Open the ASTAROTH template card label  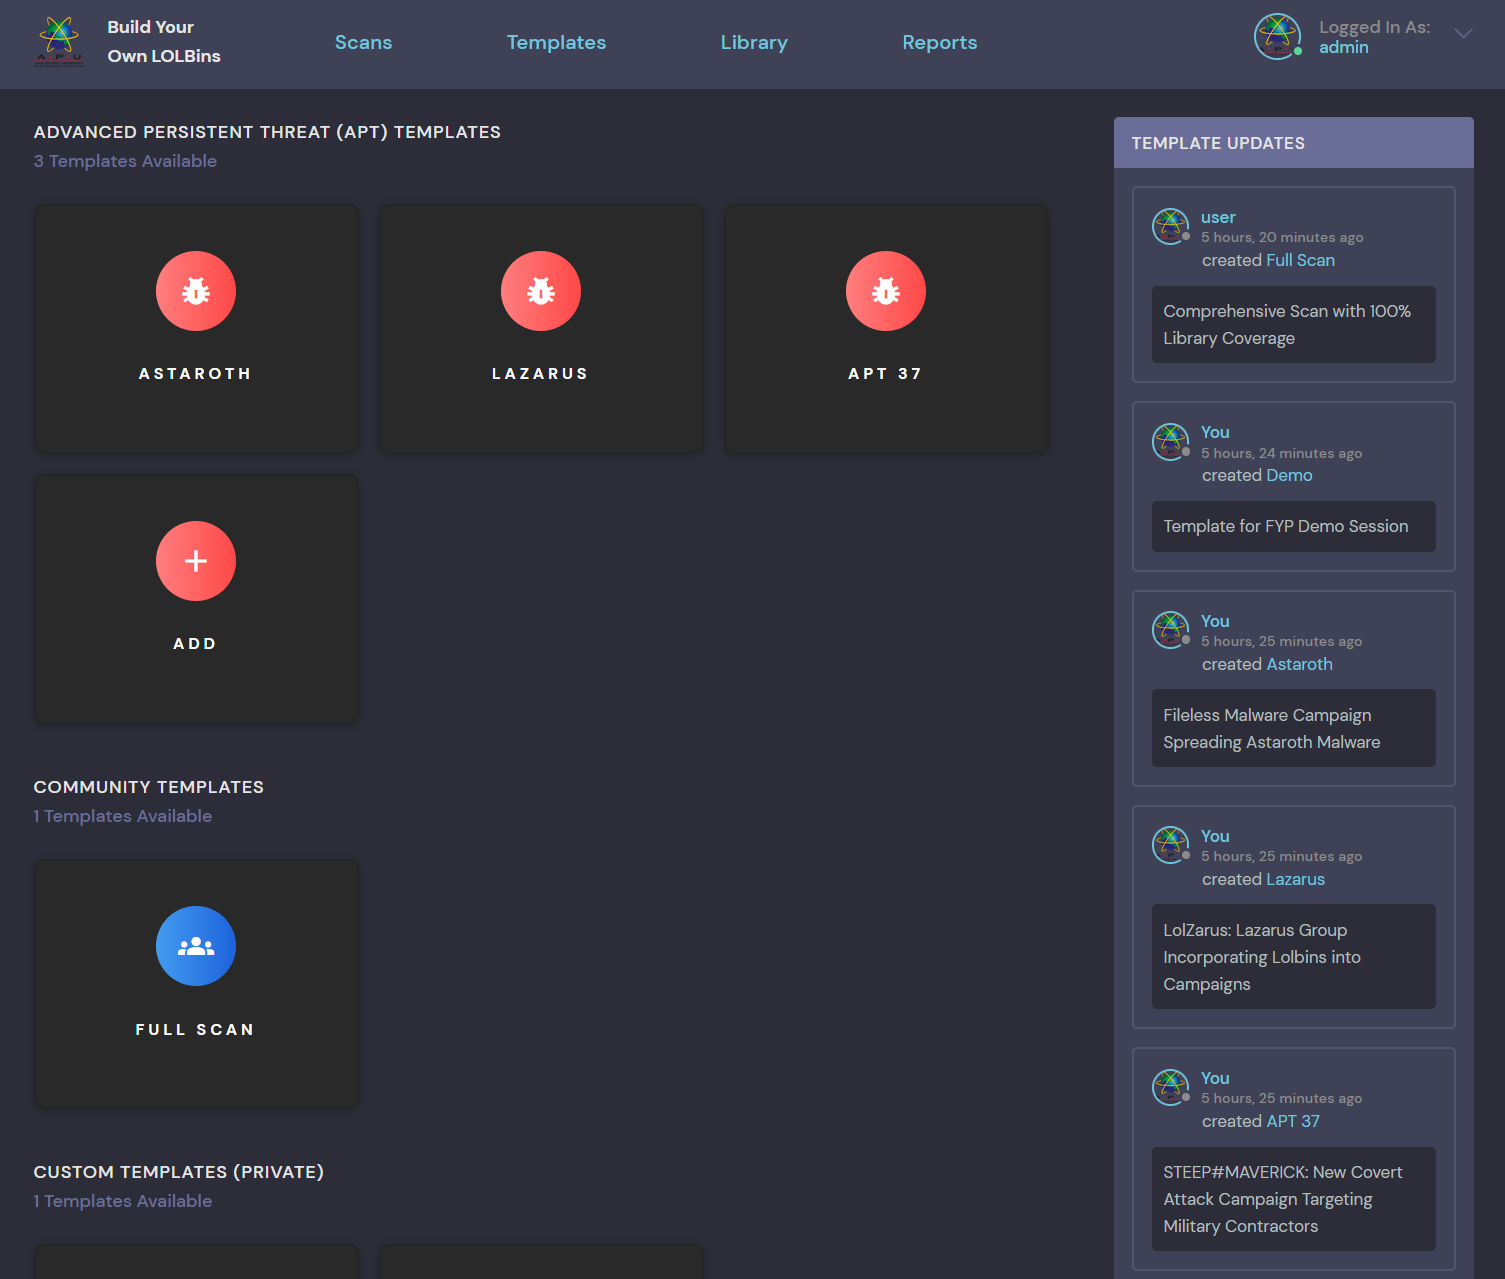click(195, 374)
